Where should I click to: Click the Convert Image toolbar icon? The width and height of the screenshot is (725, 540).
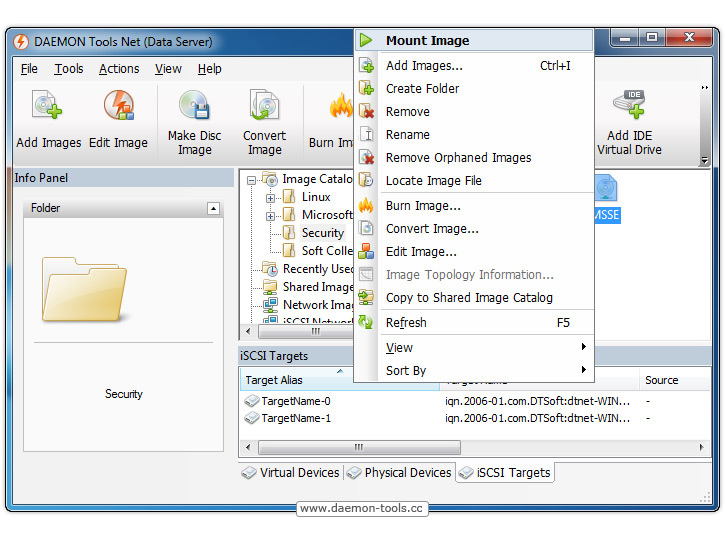coord(264,104)
